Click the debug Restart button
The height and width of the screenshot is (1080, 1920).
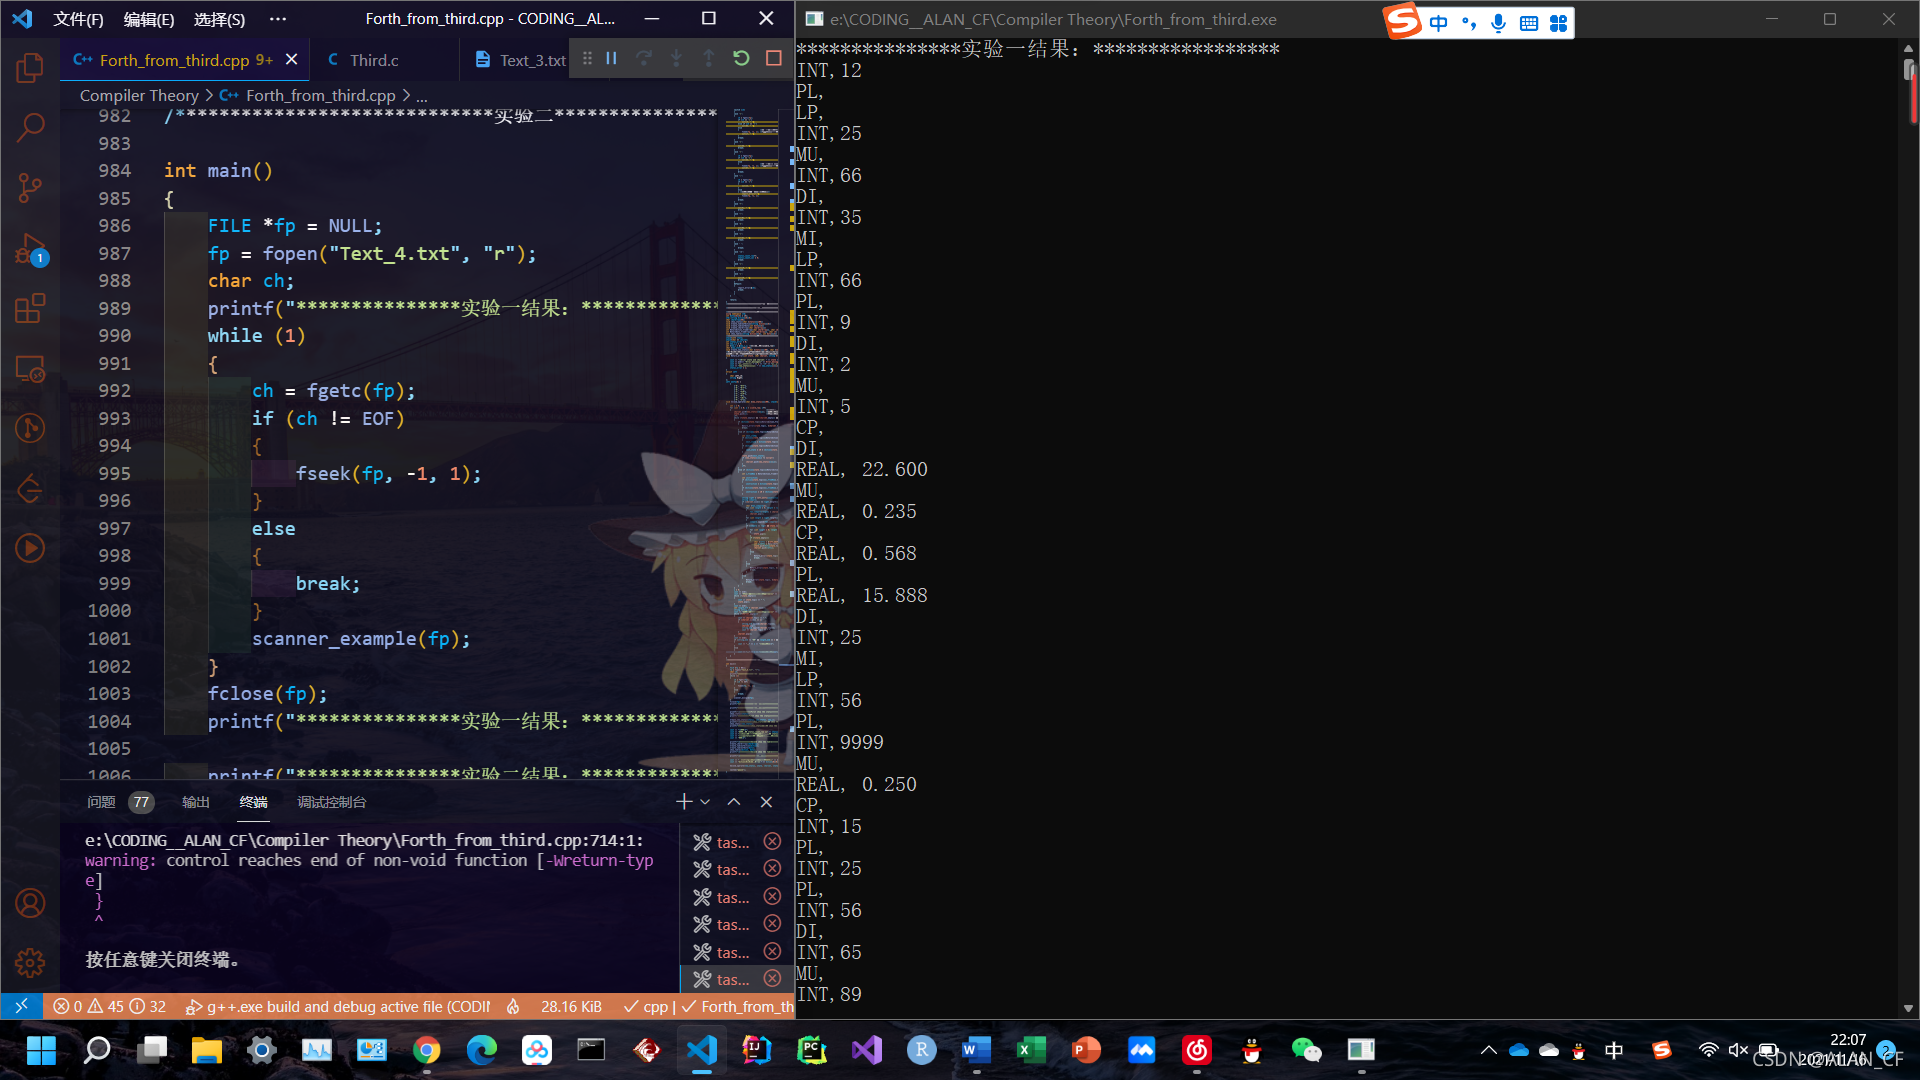click(x=741, y=59)
